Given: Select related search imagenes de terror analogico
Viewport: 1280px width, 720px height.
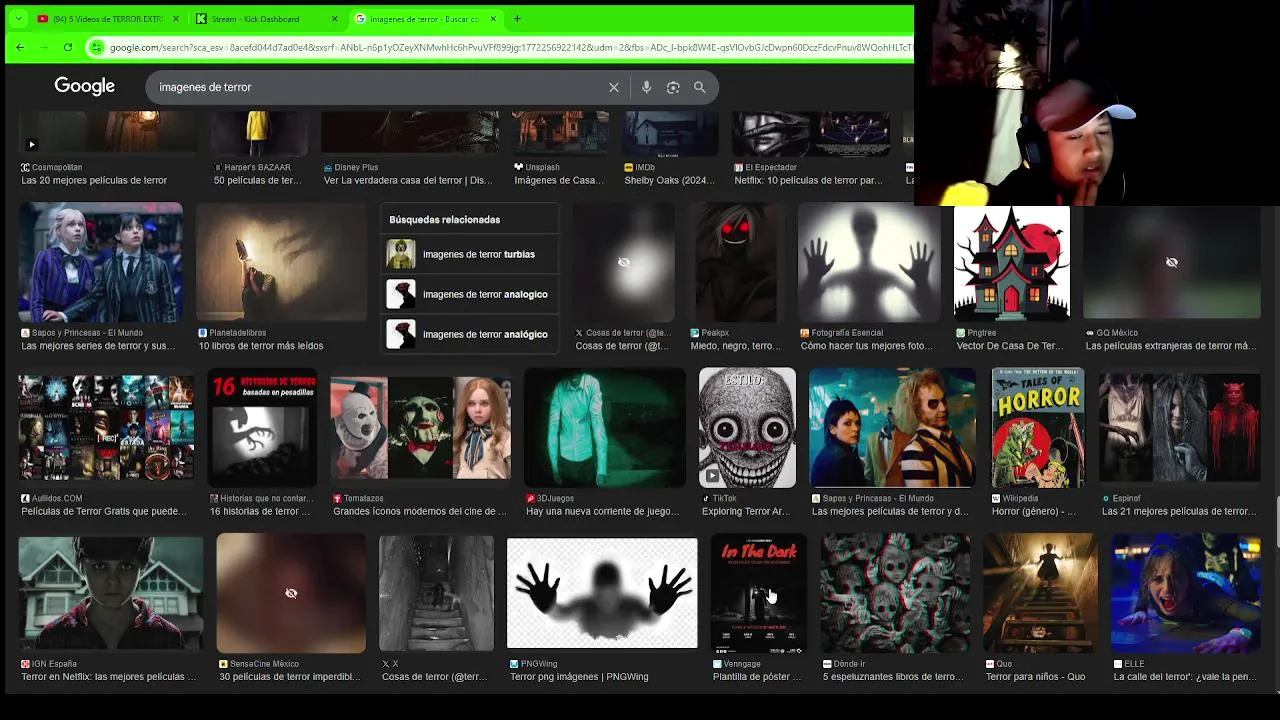Looking at the screenshot, I should (x=470, y=294).
